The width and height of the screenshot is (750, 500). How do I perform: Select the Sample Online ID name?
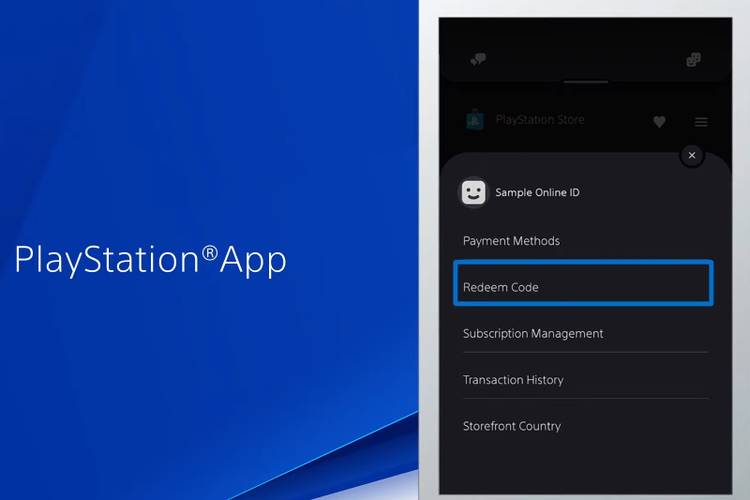[x=537, y=193]
